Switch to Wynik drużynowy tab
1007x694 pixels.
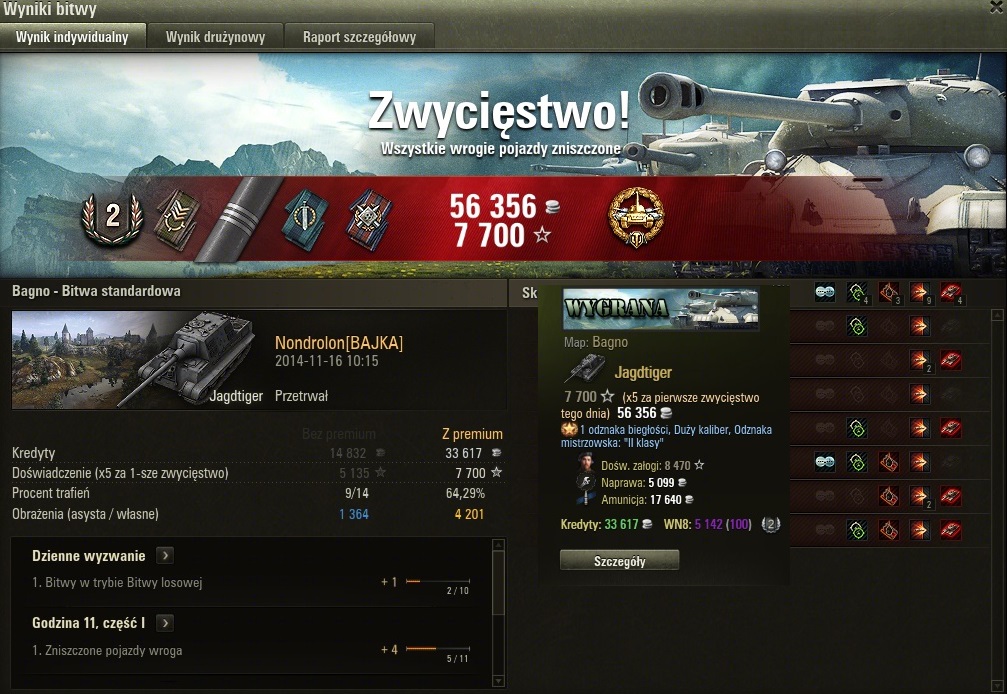point(215,37)
